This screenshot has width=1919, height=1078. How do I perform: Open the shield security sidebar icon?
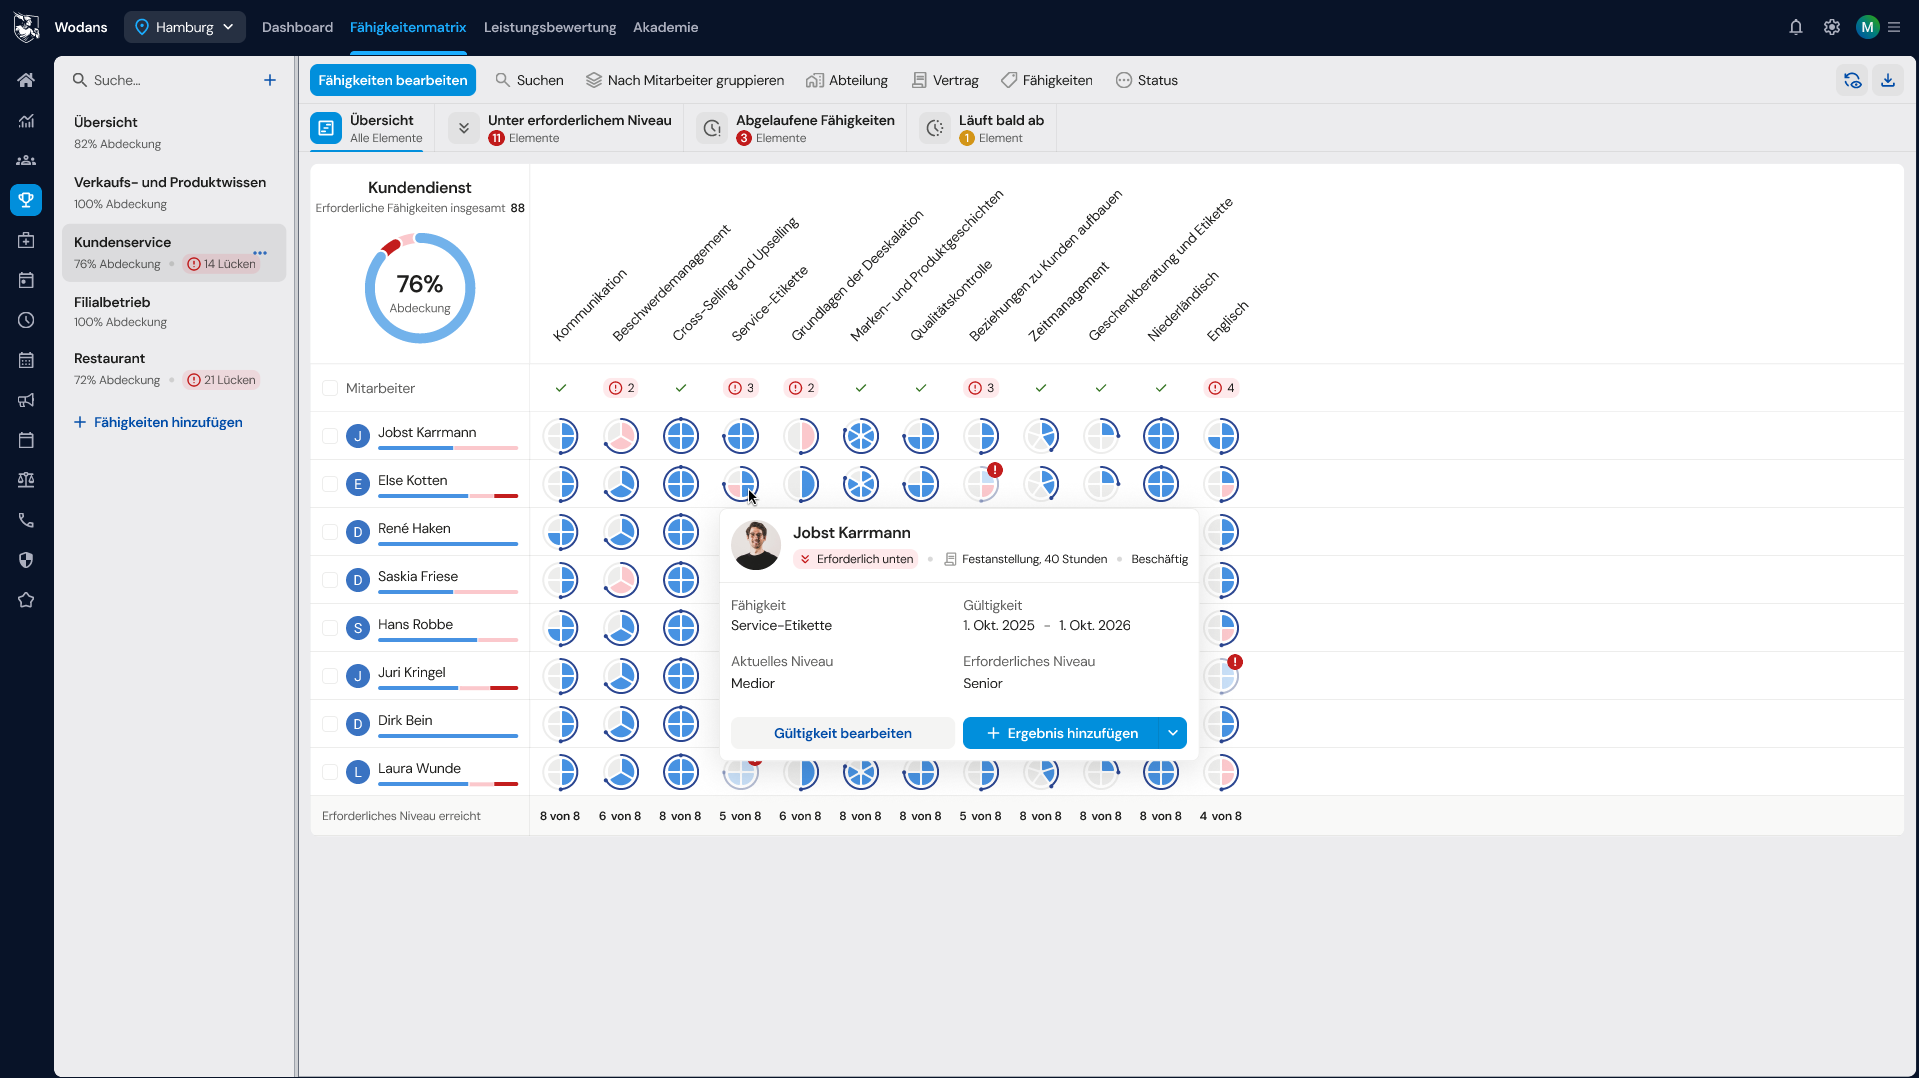coord(26,560)
